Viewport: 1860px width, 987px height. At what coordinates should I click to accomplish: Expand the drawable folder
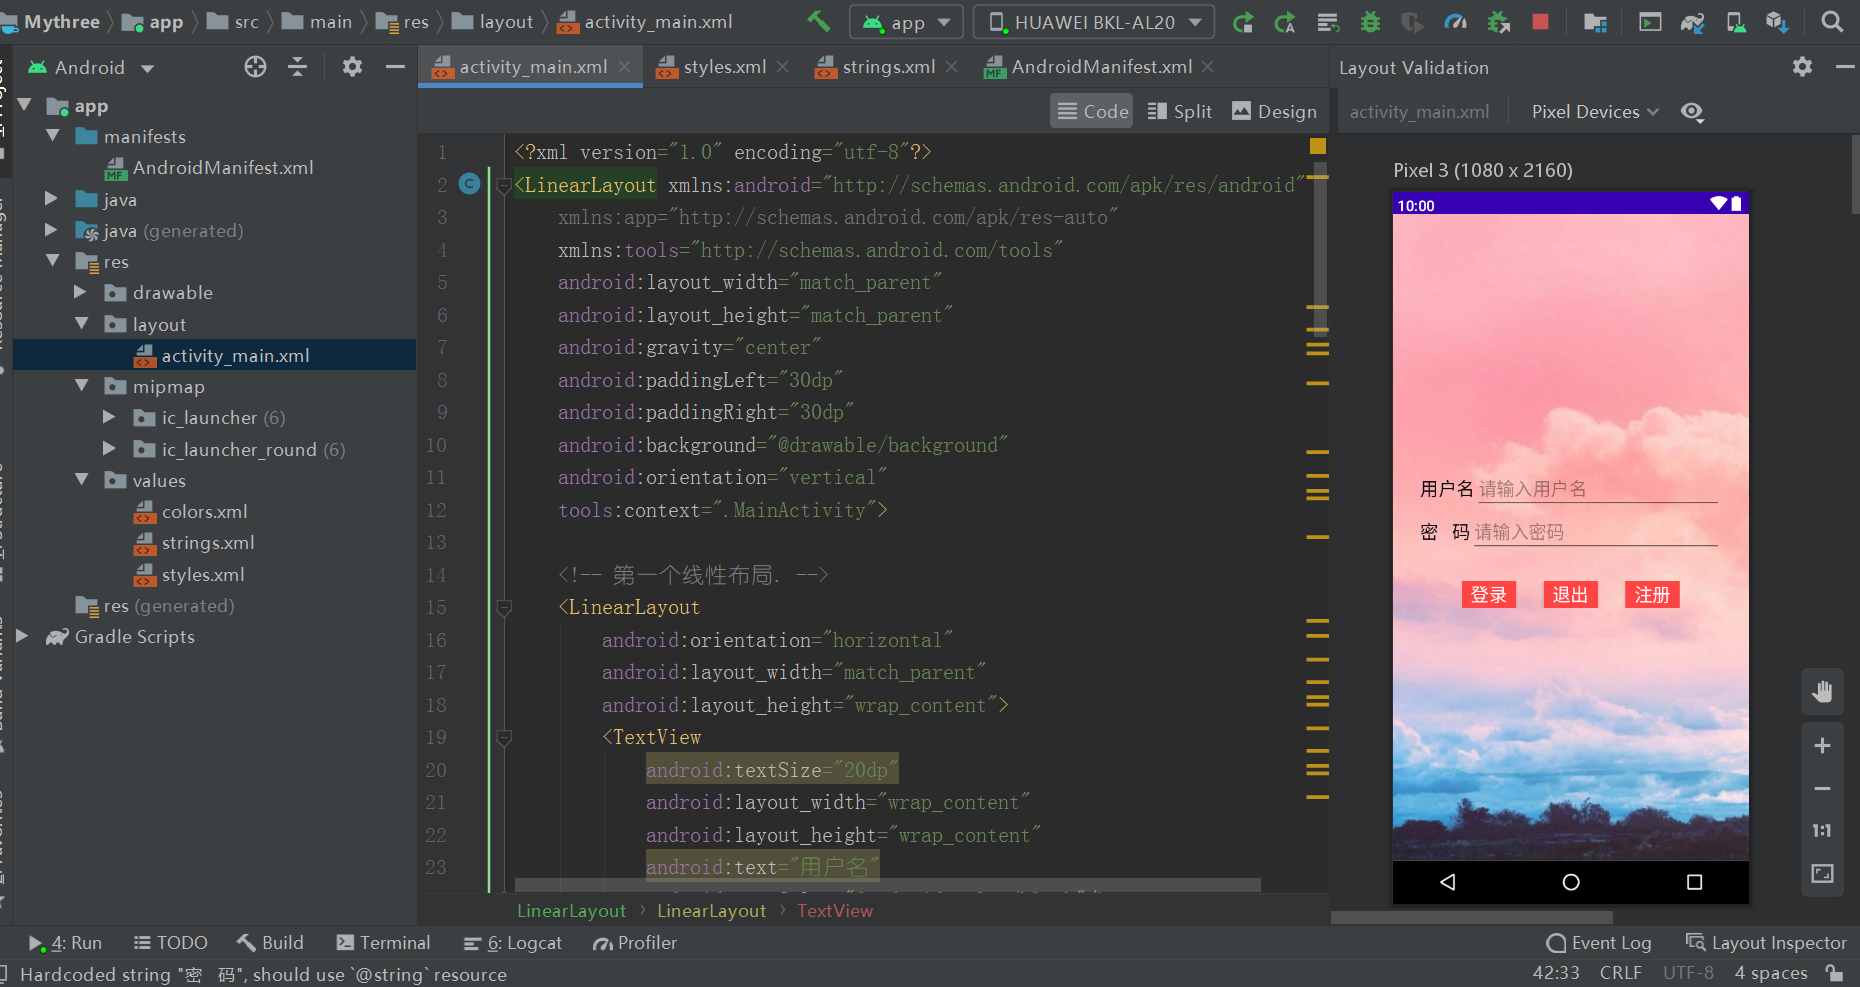(x=81, y=292)
